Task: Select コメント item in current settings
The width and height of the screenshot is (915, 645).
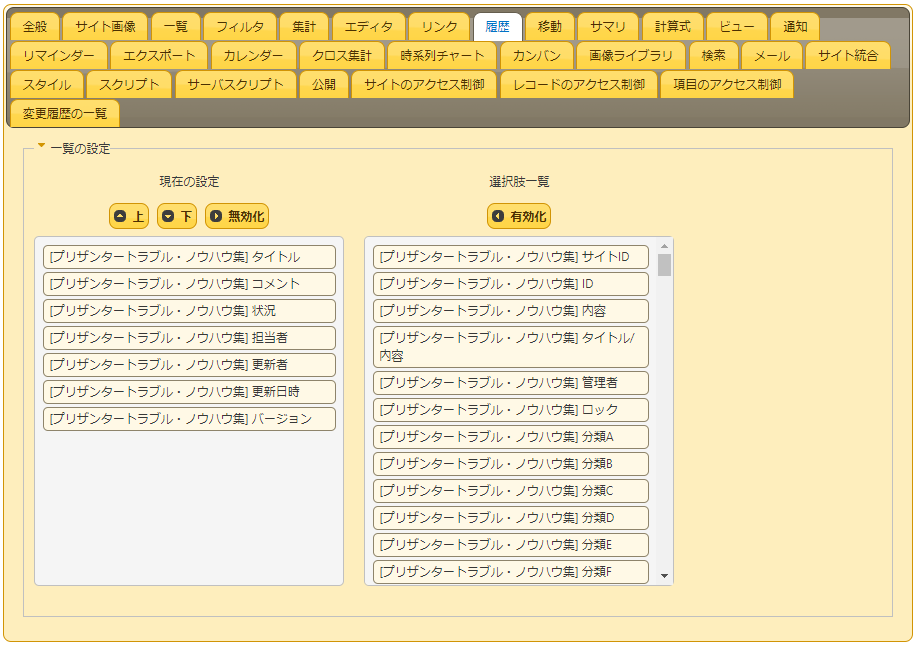Action: tap(190, 284)
